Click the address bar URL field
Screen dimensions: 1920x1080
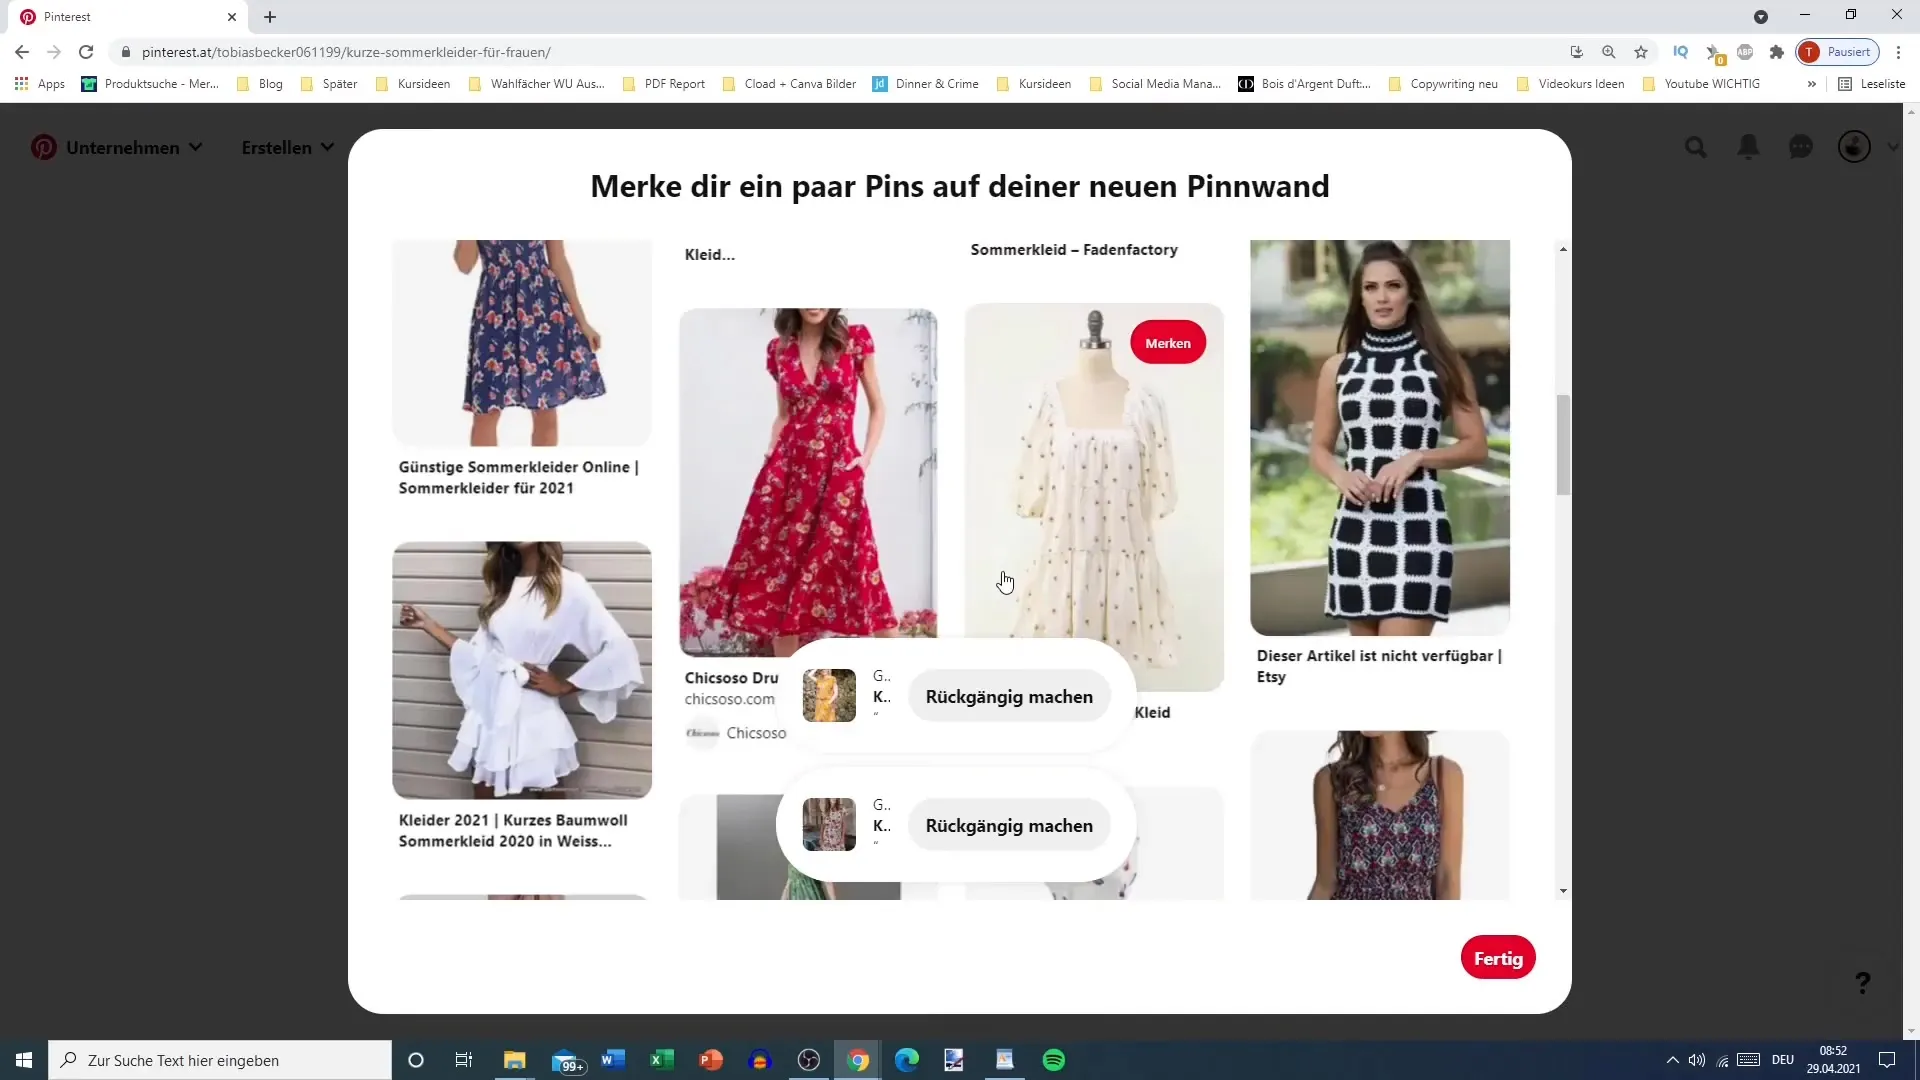pyautogui.click(x=840, y=52)
